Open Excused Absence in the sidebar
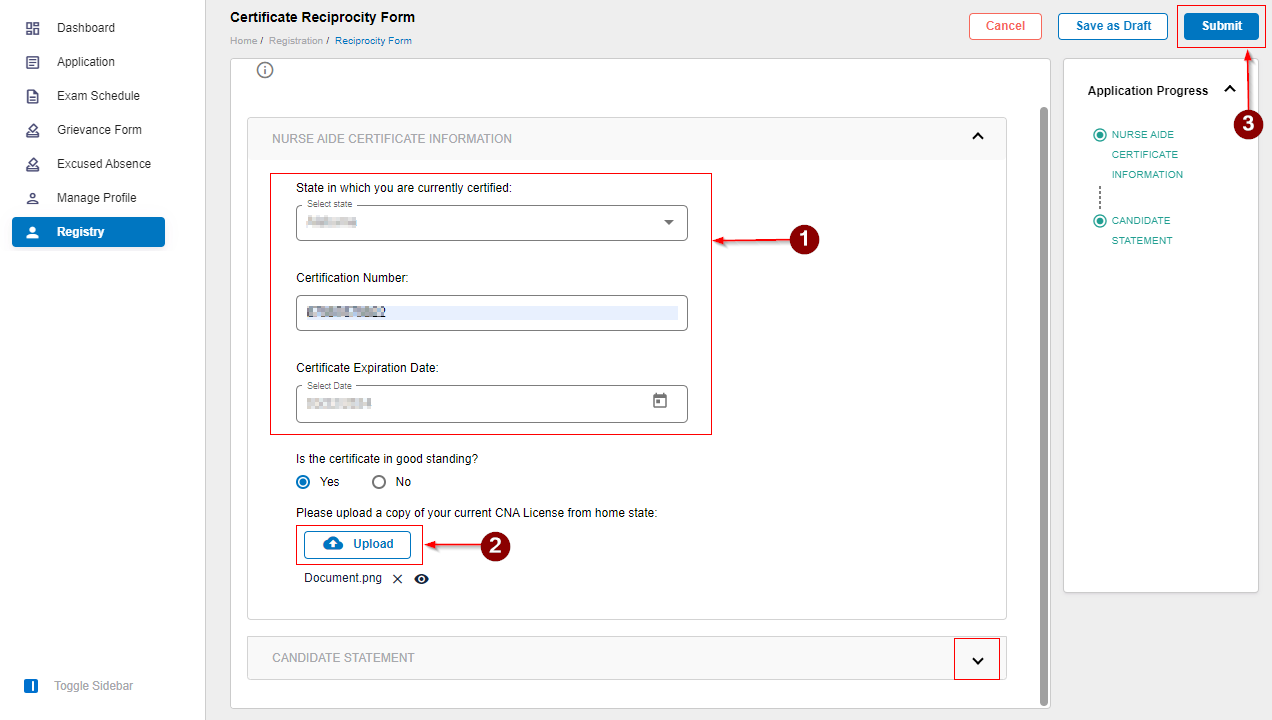 point(103,164)
